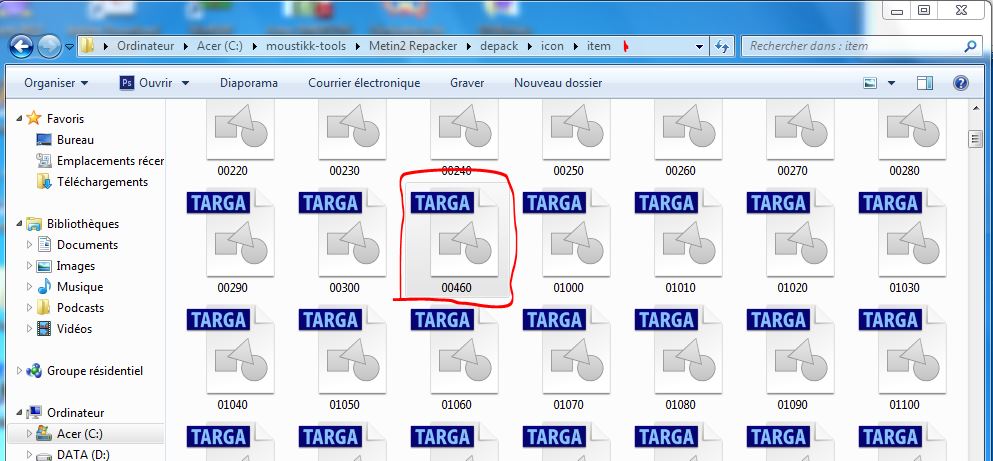
Task: Go back with the Back arrow button
Action: (x=21, y=46)
